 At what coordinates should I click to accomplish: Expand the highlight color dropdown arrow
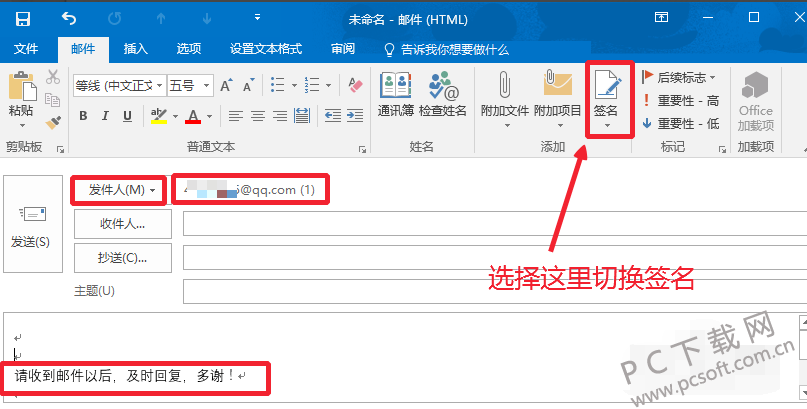(x=175, y=116)
